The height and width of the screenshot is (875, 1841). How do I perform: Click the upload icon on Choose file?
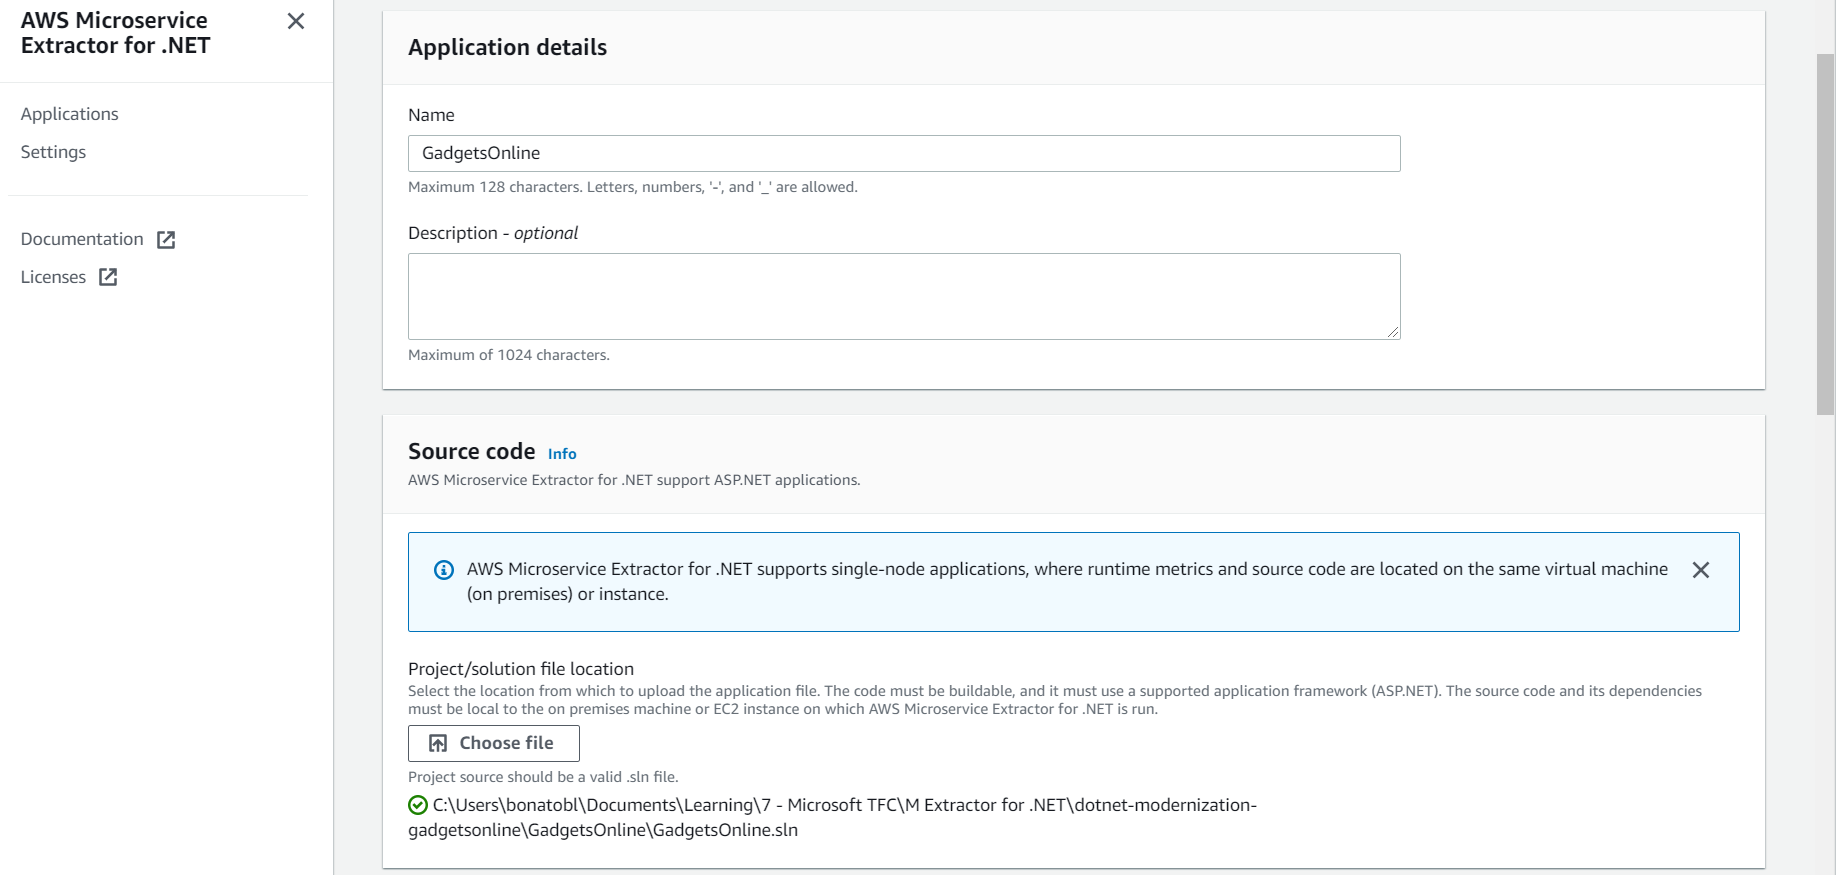click(x=438, y=743)
